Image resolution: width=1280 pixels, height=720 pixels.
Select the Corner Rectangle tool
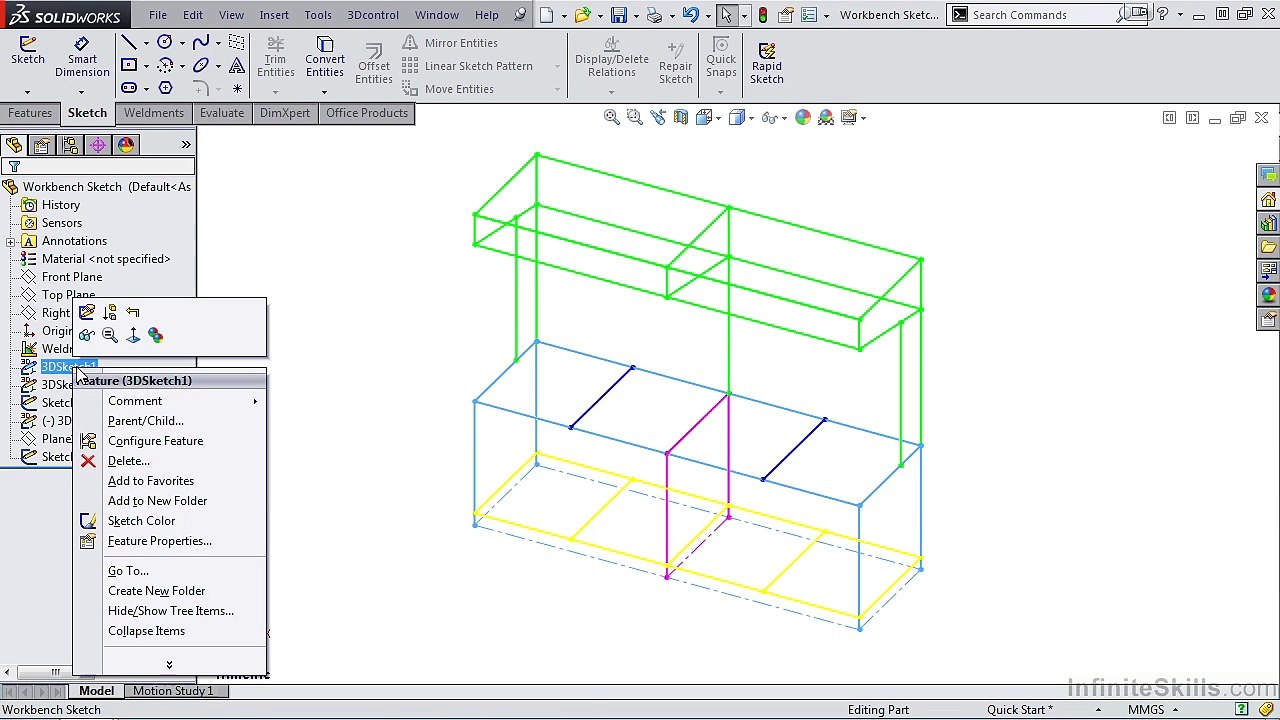point(129,65)
